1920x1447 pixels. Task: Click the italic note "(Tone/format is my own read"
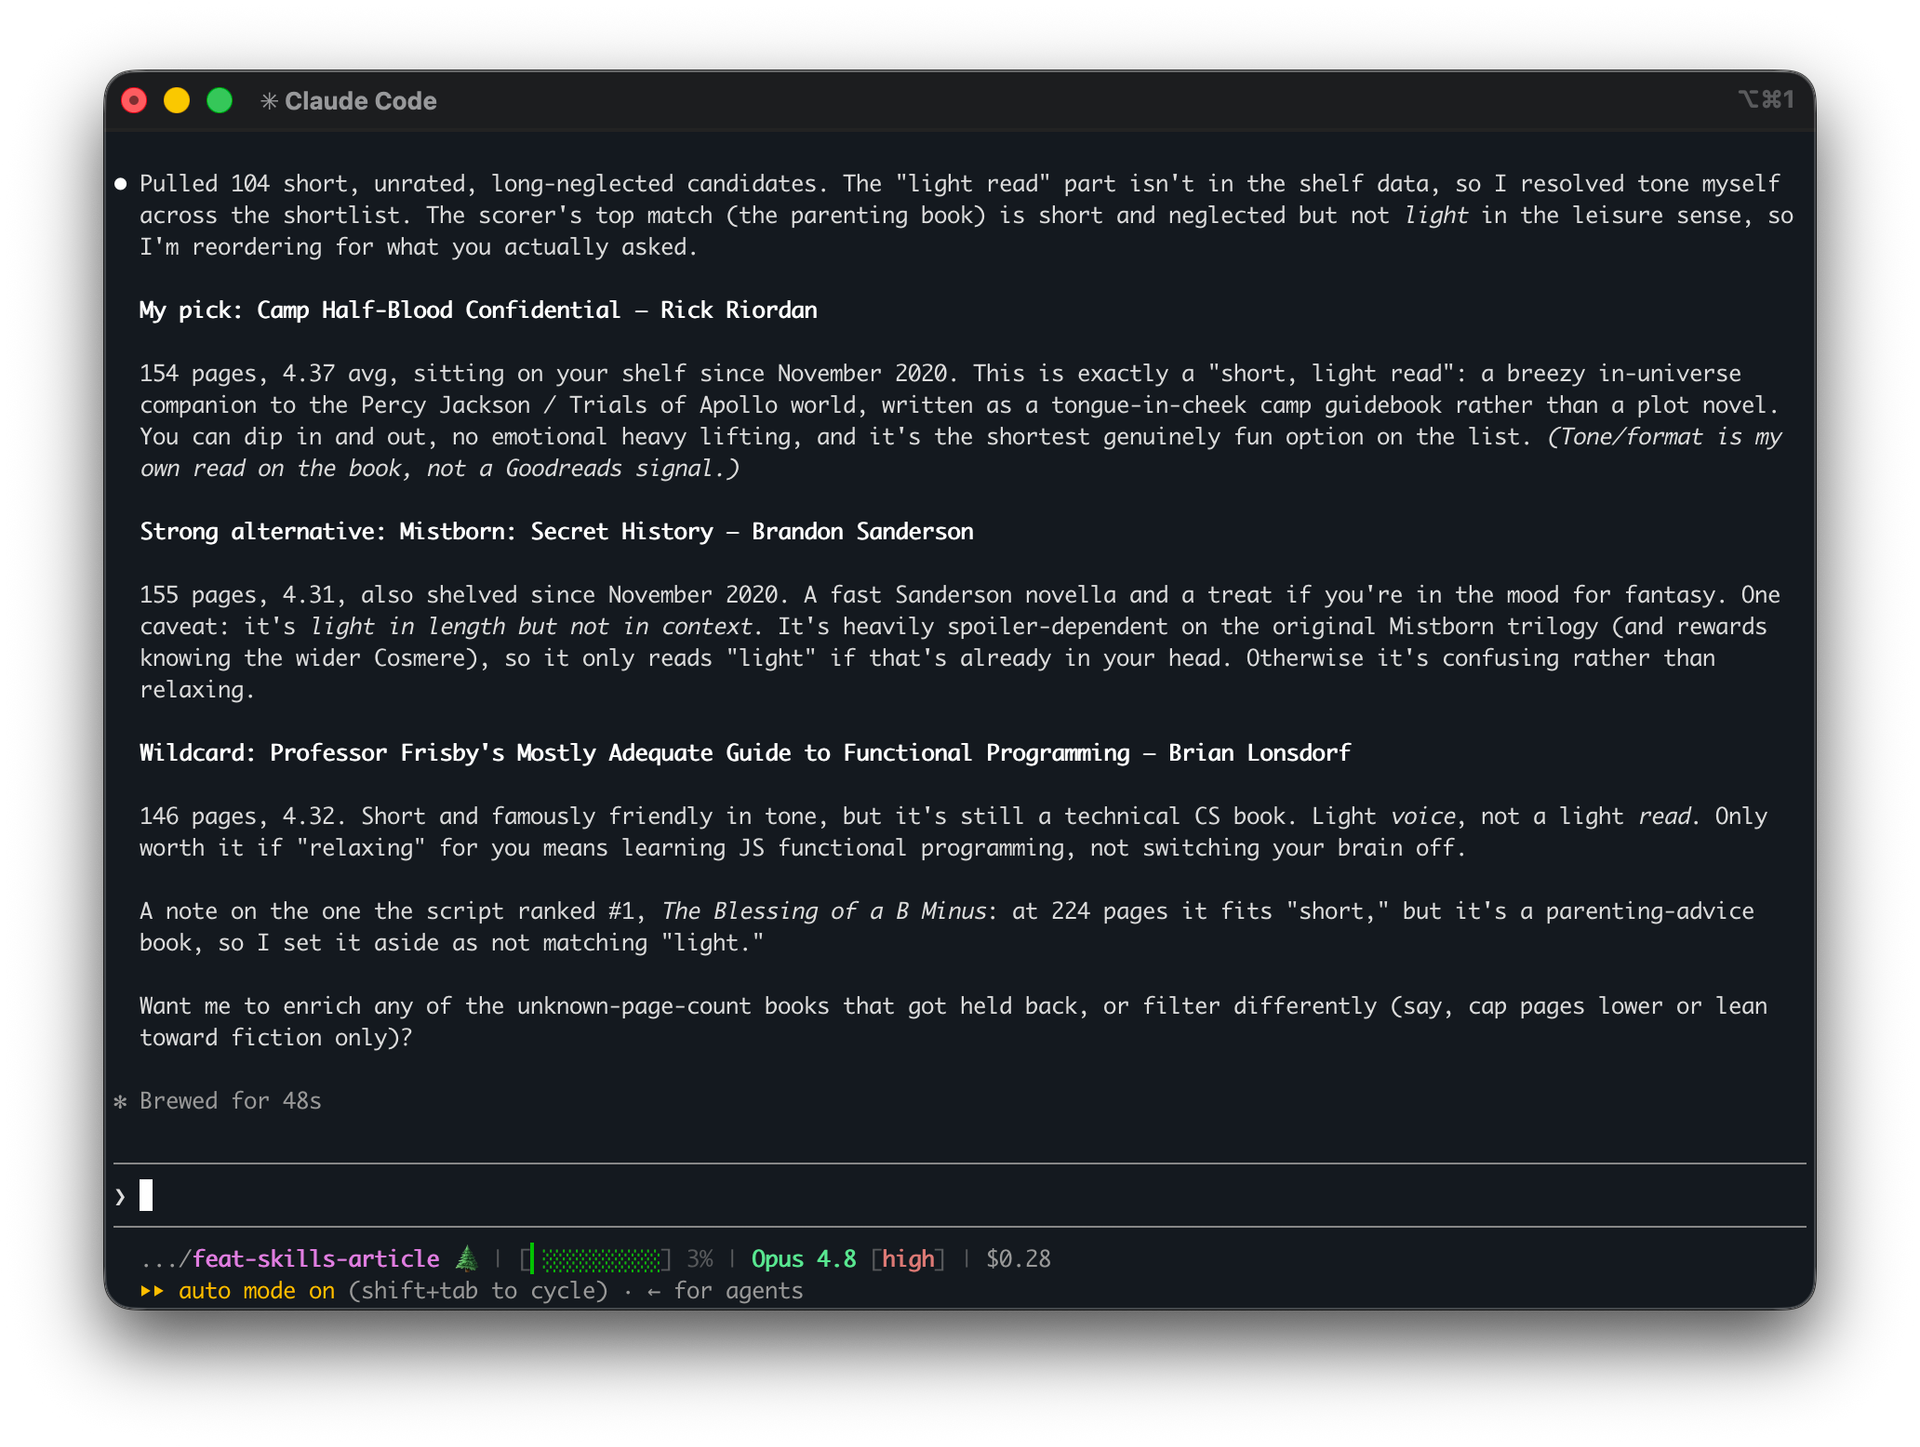pyautogui.click(x=961, y=452)
